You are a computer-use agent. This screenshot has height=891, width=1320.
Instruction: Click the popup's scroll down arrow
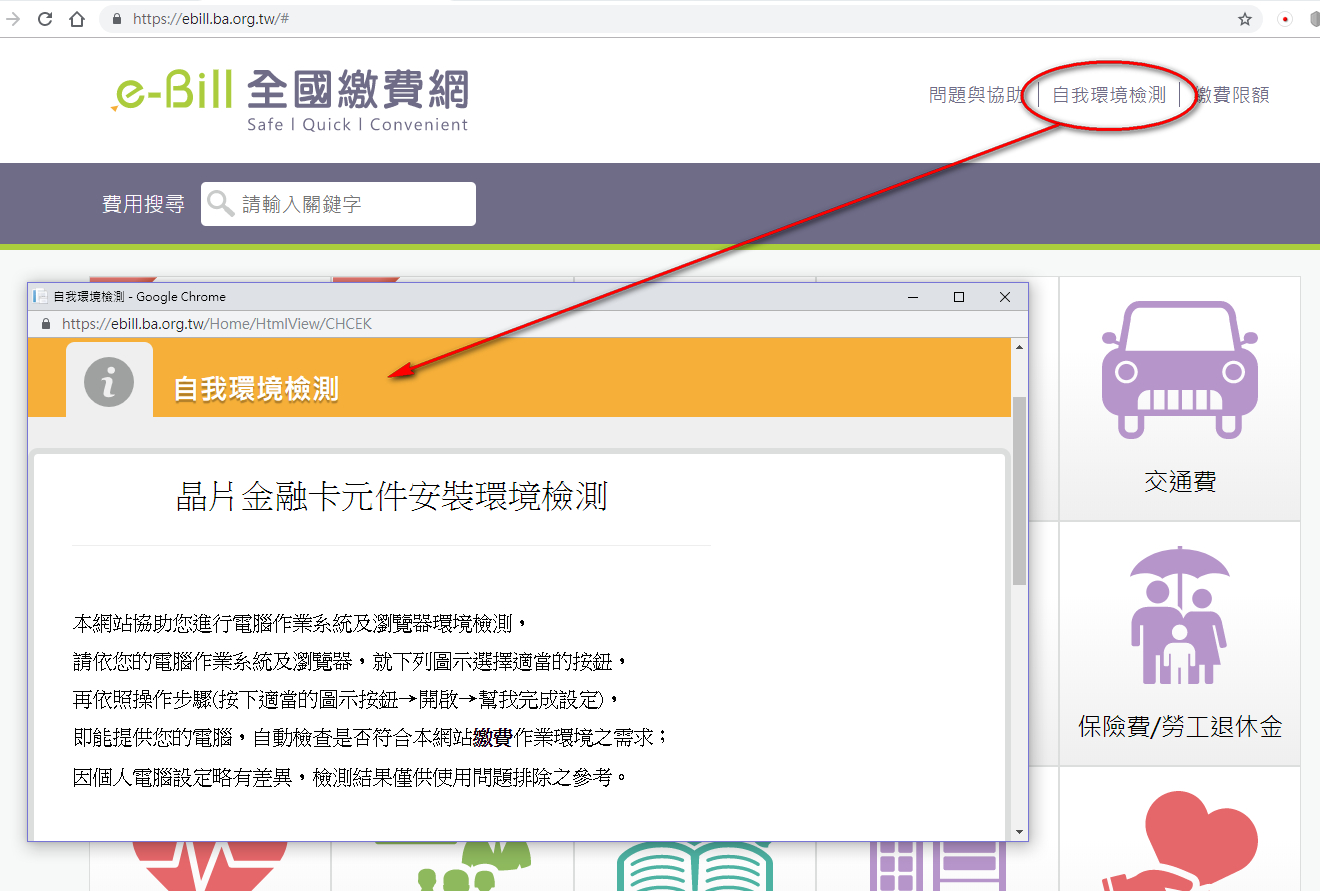point(1019,832)
